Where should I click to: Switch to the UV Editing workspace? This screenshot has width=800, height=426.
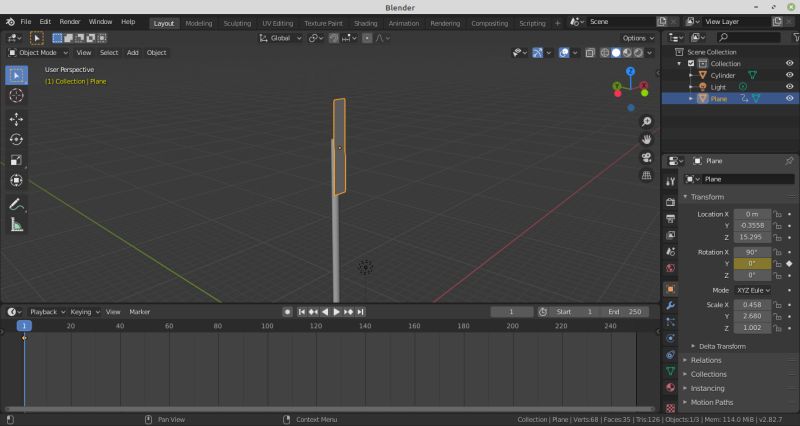point(278,23)
